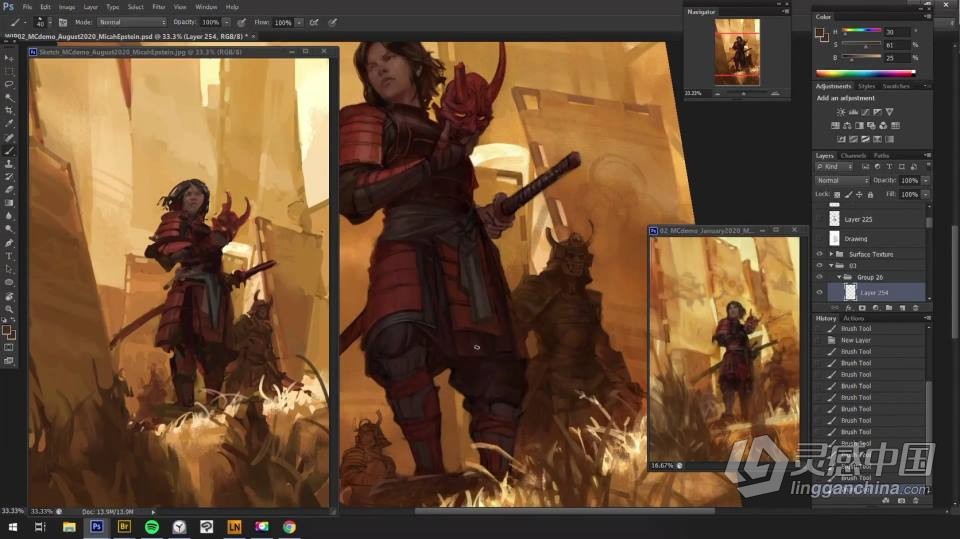Select the Eyedropper tool
The width and height of the screenshot is (960, 539).
coord(9,124)
